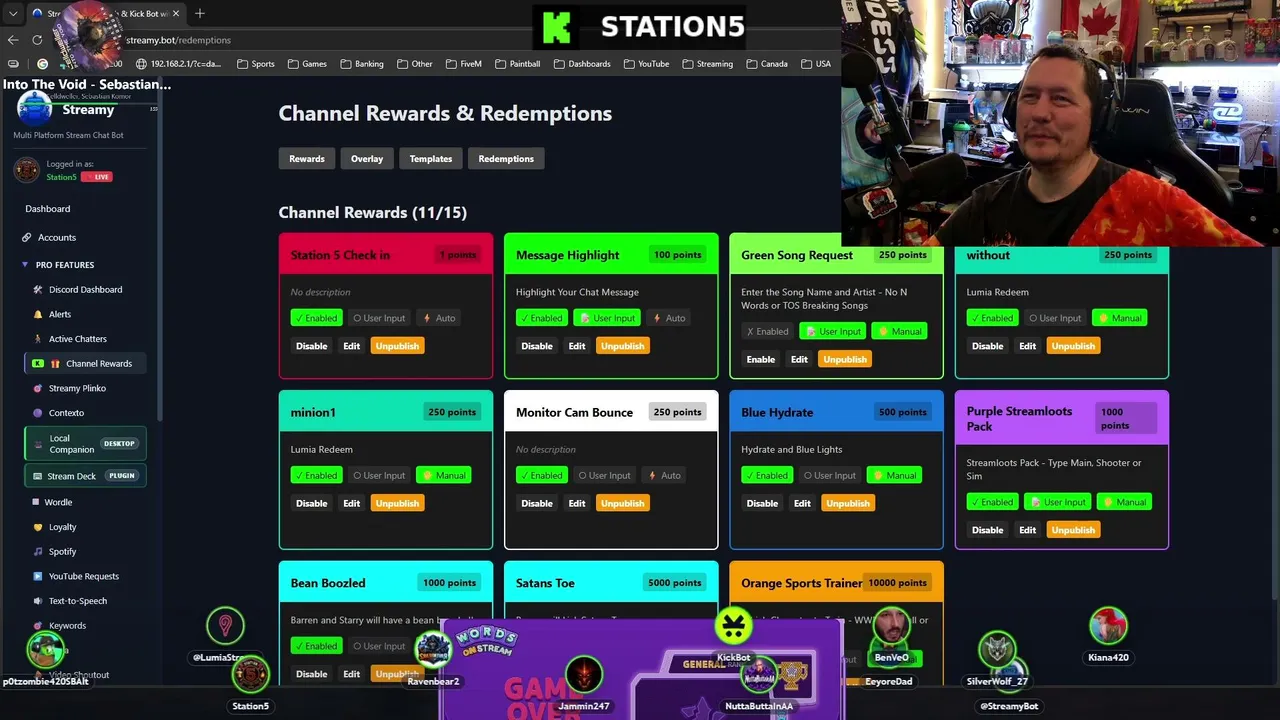Click the Contexto purple circle icon
Image resolution: width=1280 pixels, height=720 pixels.
click(38, 413)
